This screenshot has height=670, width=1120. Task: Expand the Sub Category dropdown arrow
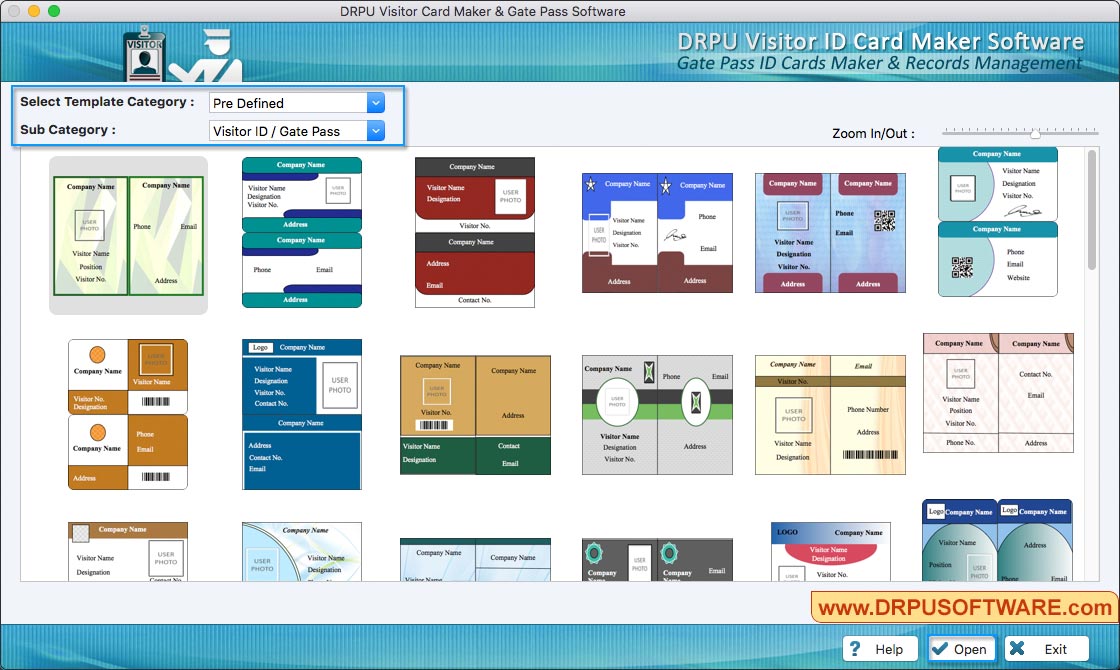pos(375,130)
